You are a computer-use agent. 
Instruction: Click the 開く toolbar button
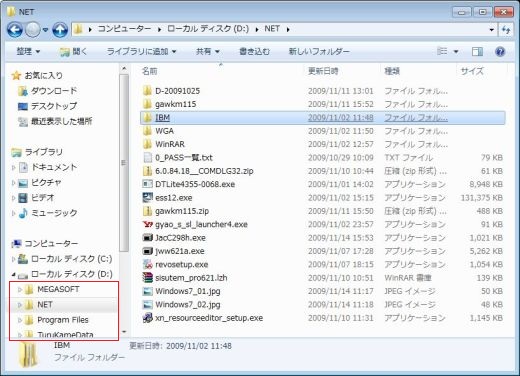pyautogui.click(x=73, y=51)
